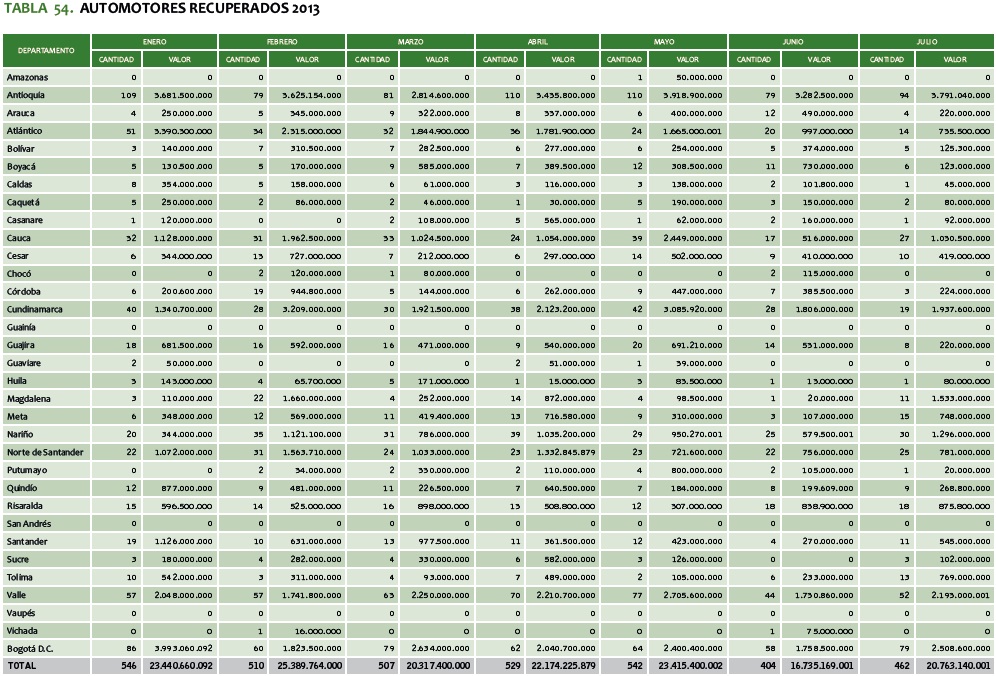996x676 pixels.
Task: Select the ABRIL month header
Action: [x=537, y=43]
